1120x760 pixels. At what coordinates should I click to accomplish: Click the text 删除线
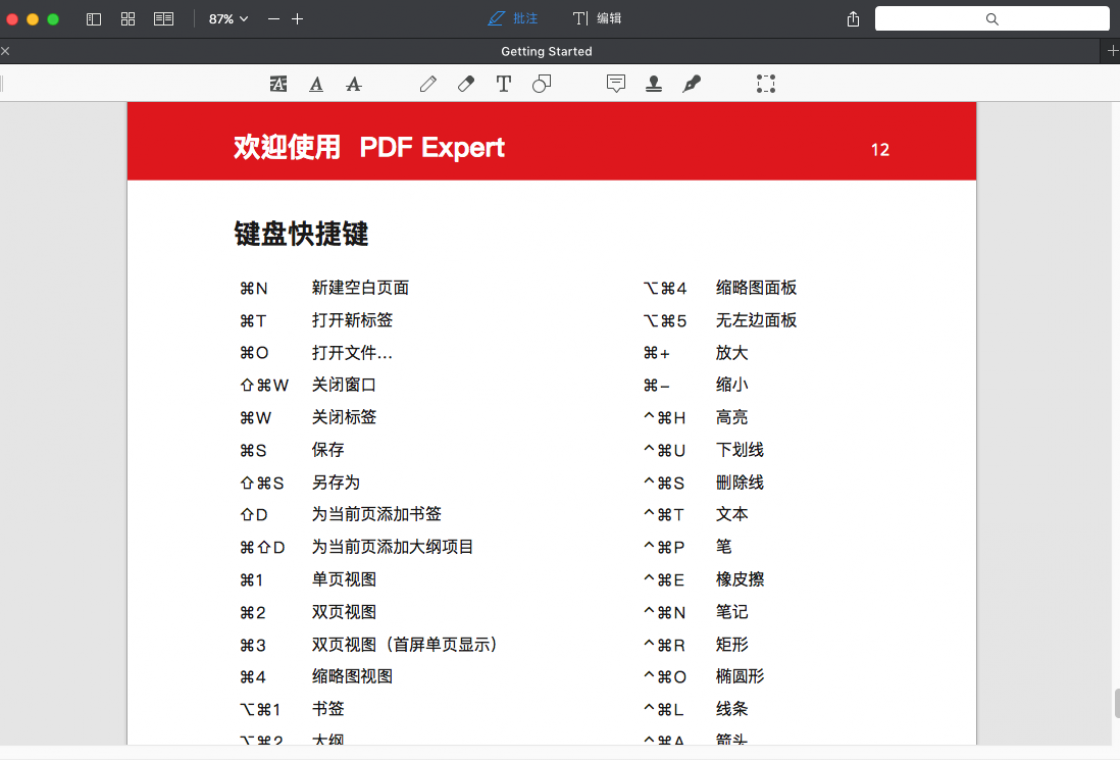click(x=740, y=482)
